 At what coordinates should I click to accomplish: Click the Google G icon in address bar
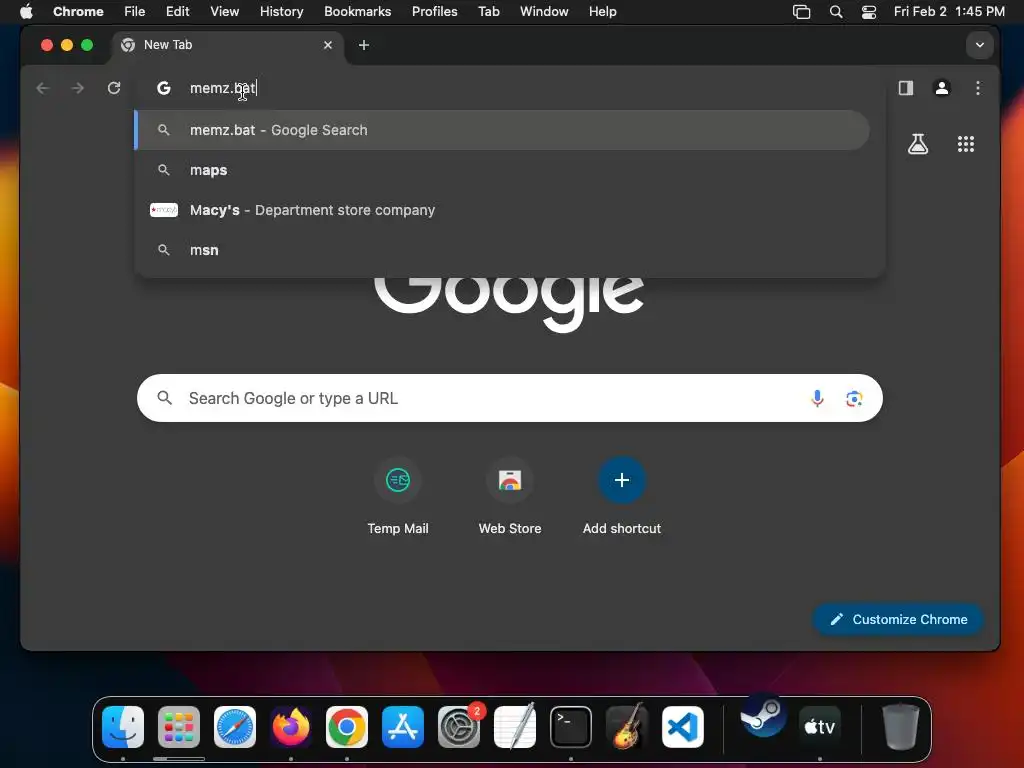click(164, 88)
